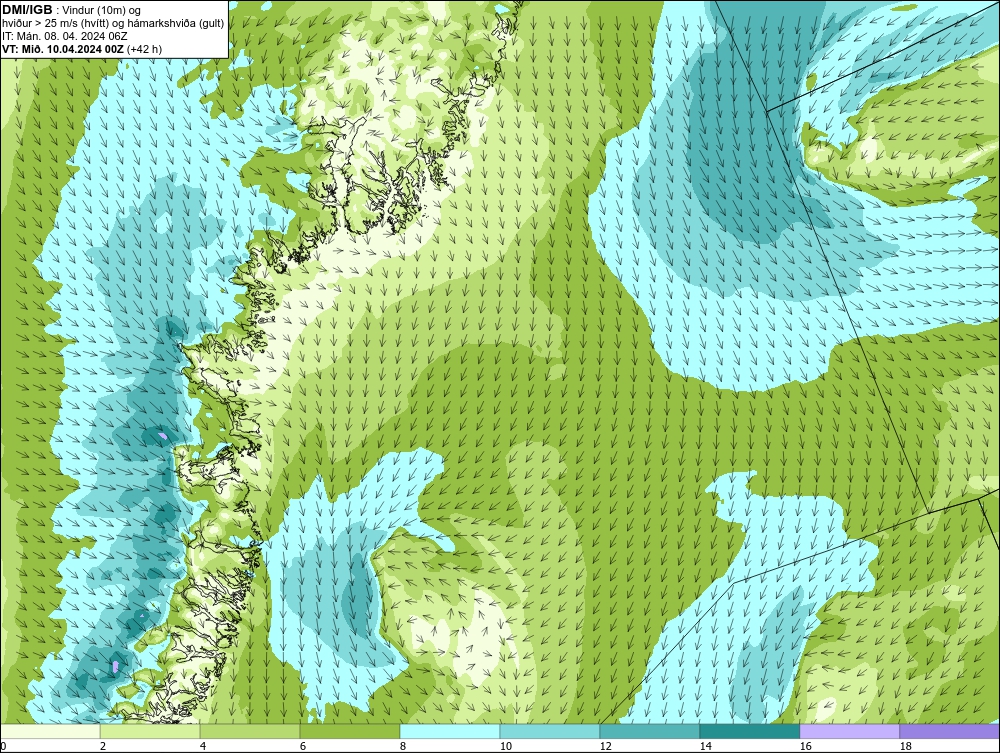Click the 16–18 m/s lavender scale segment
Viewport: 1000px width, 753px height.
pyautogui.click(x=849, y=731)
